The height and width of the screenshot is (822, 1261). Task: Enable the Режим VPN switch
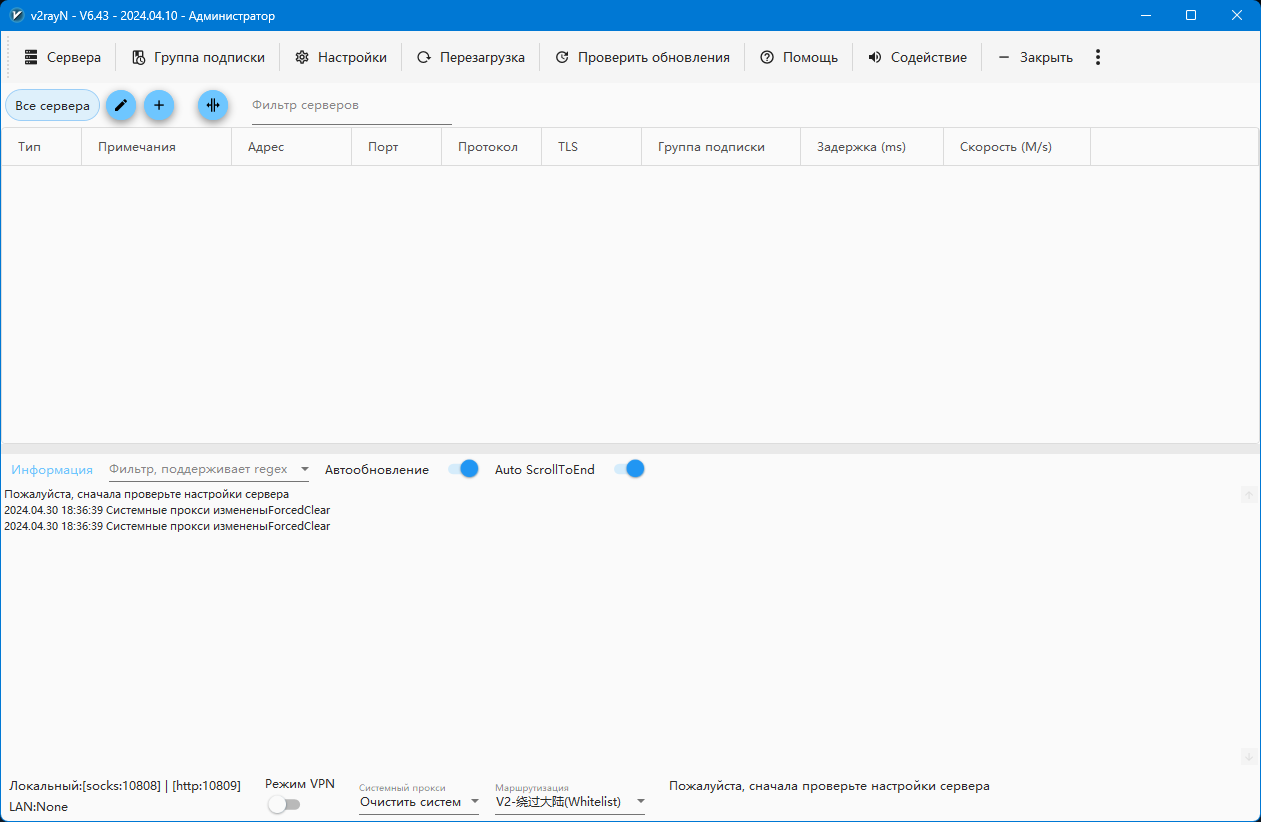(x=284, y=805)
